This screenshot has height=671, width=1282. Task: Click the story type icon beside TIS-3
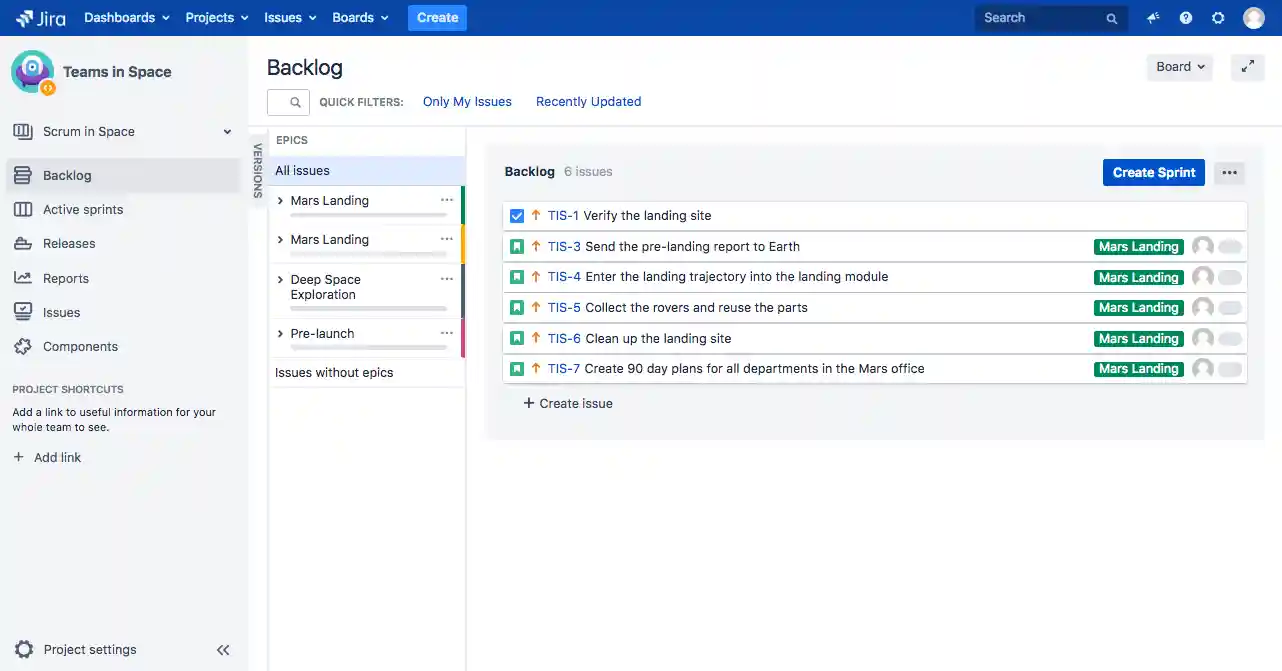click(517, 246)
